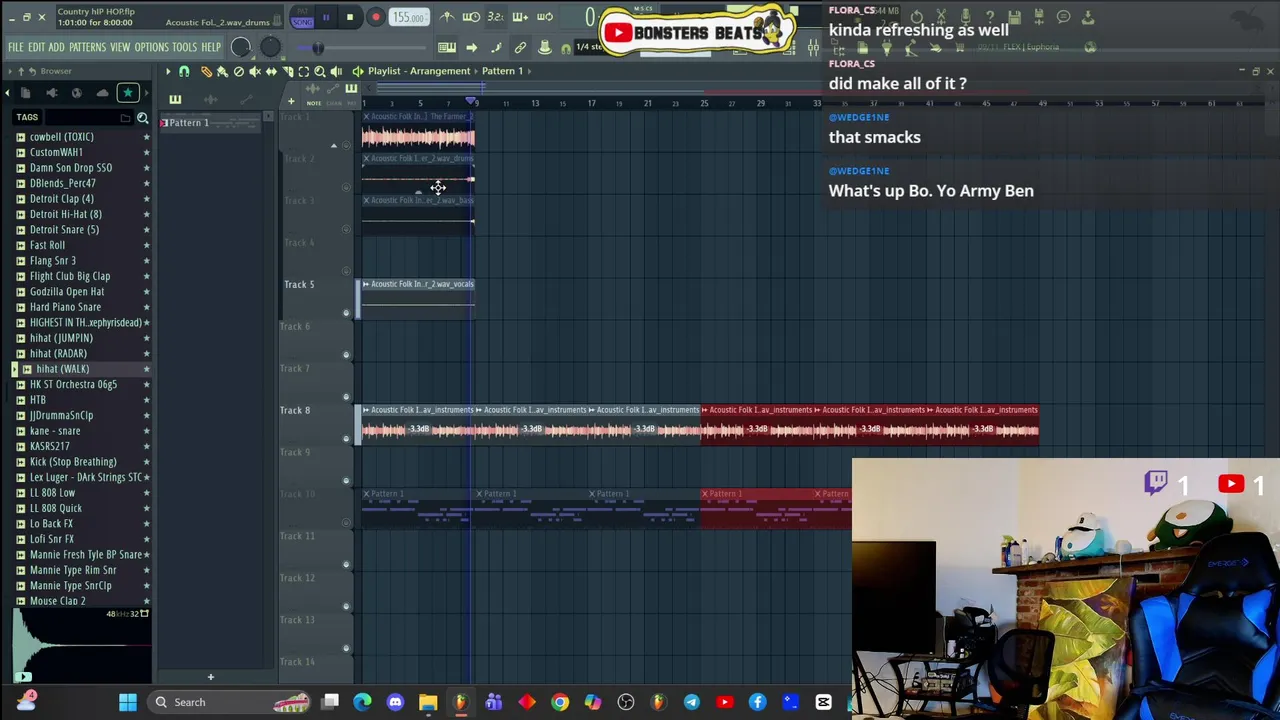Open OBS Studio from the taskbar
The height and width of the screenshot is (720, 1280).
(626, 702)
